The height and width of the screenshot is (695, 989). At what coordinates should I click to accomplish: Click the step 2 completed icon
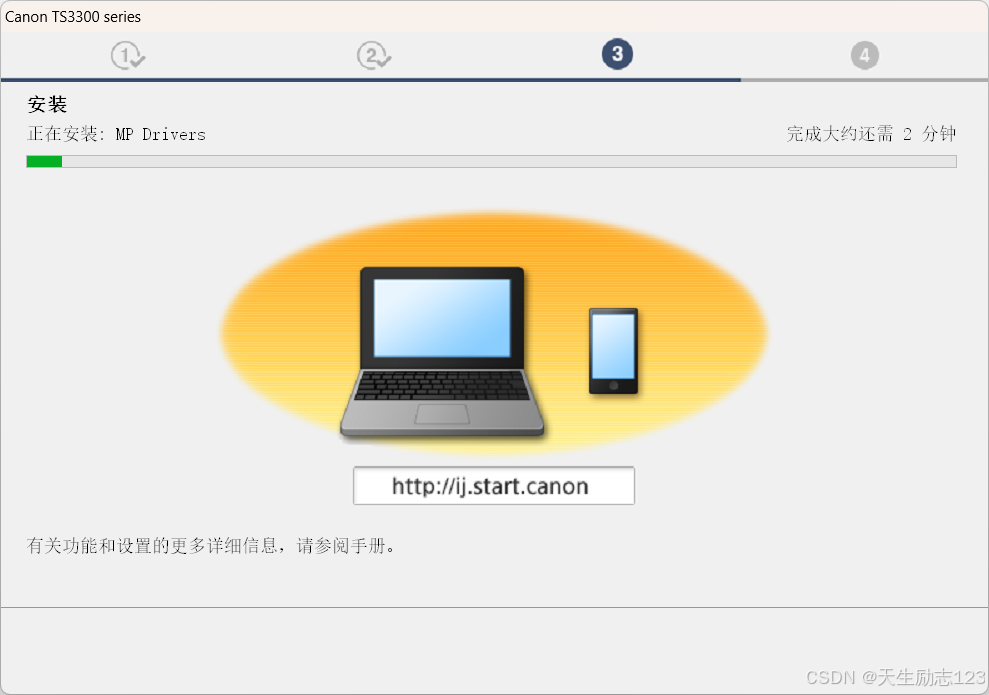pos(374,55)
